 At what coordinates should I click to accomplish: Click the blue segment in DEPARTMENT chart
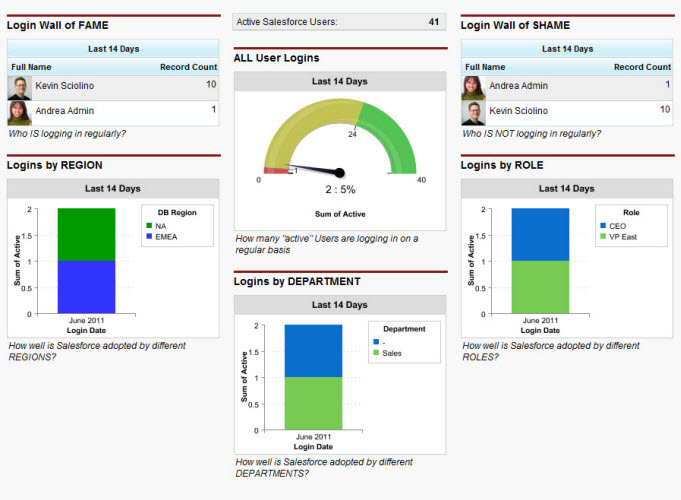point(313,351)
